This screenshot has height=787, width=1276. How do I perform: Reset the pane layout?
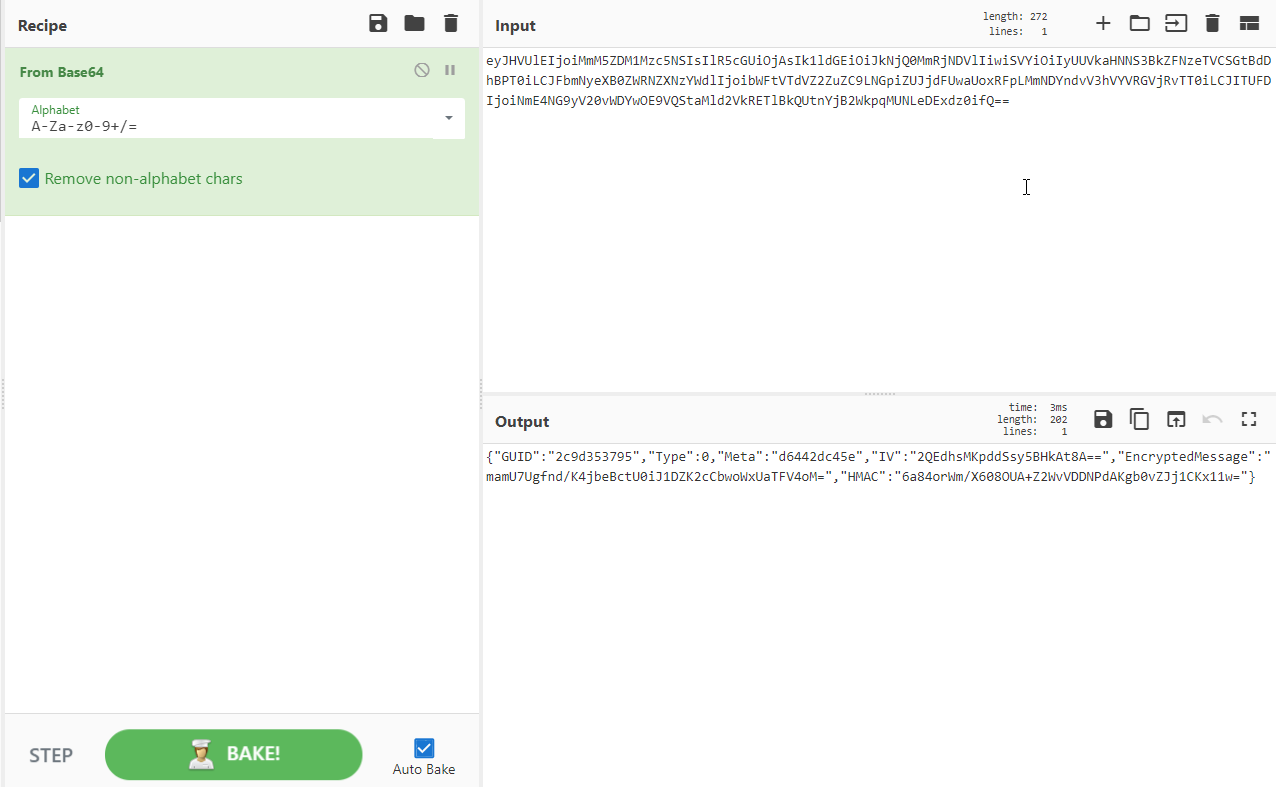click(x=1249, y=24)
